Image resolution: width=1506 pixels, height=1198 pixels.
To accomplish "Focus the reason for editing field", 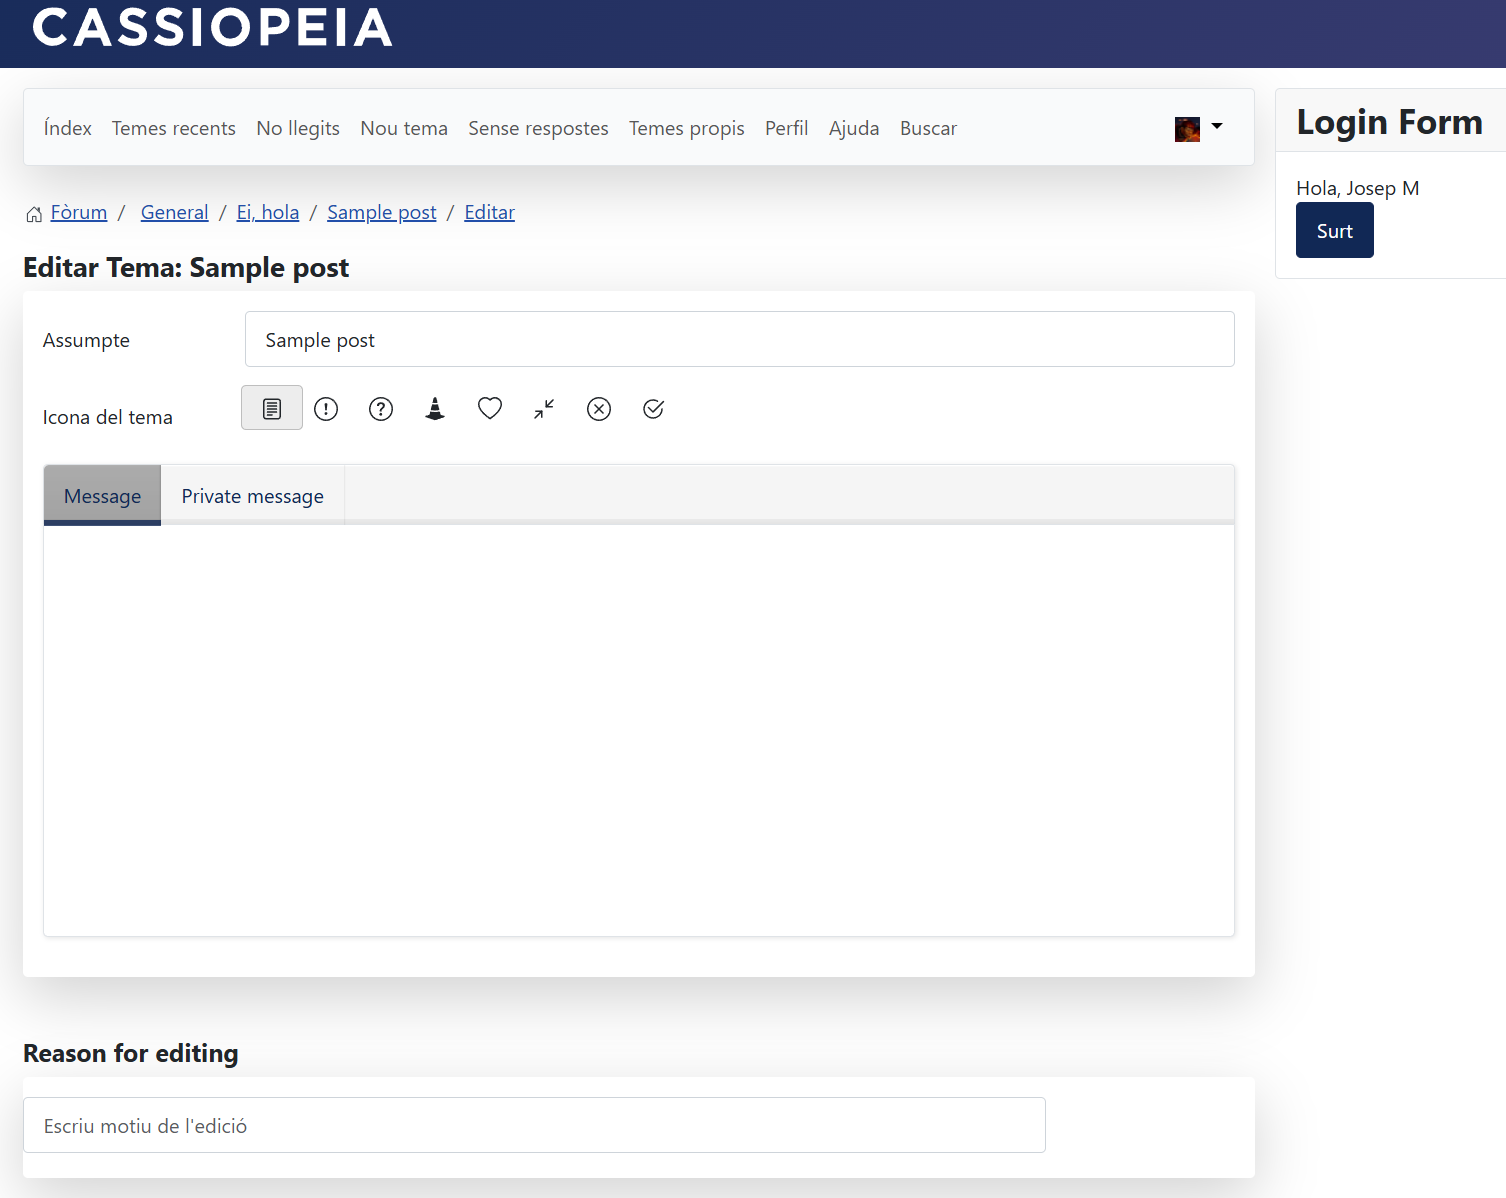I will 534,1126.
